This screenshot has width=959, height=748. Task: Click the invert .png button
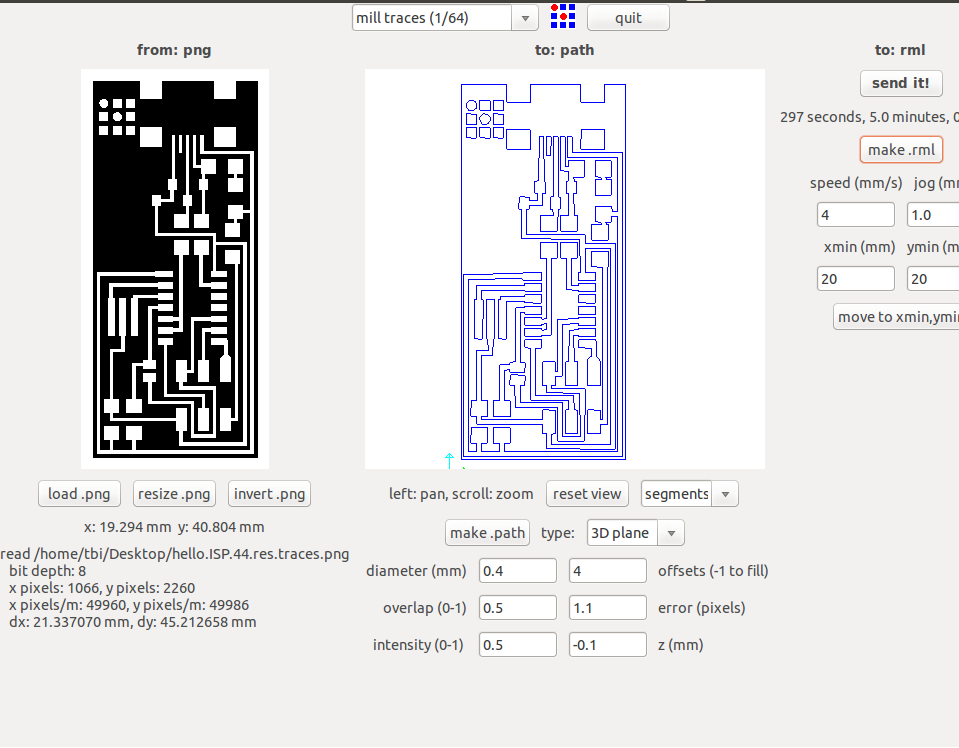tap(269, 494)
